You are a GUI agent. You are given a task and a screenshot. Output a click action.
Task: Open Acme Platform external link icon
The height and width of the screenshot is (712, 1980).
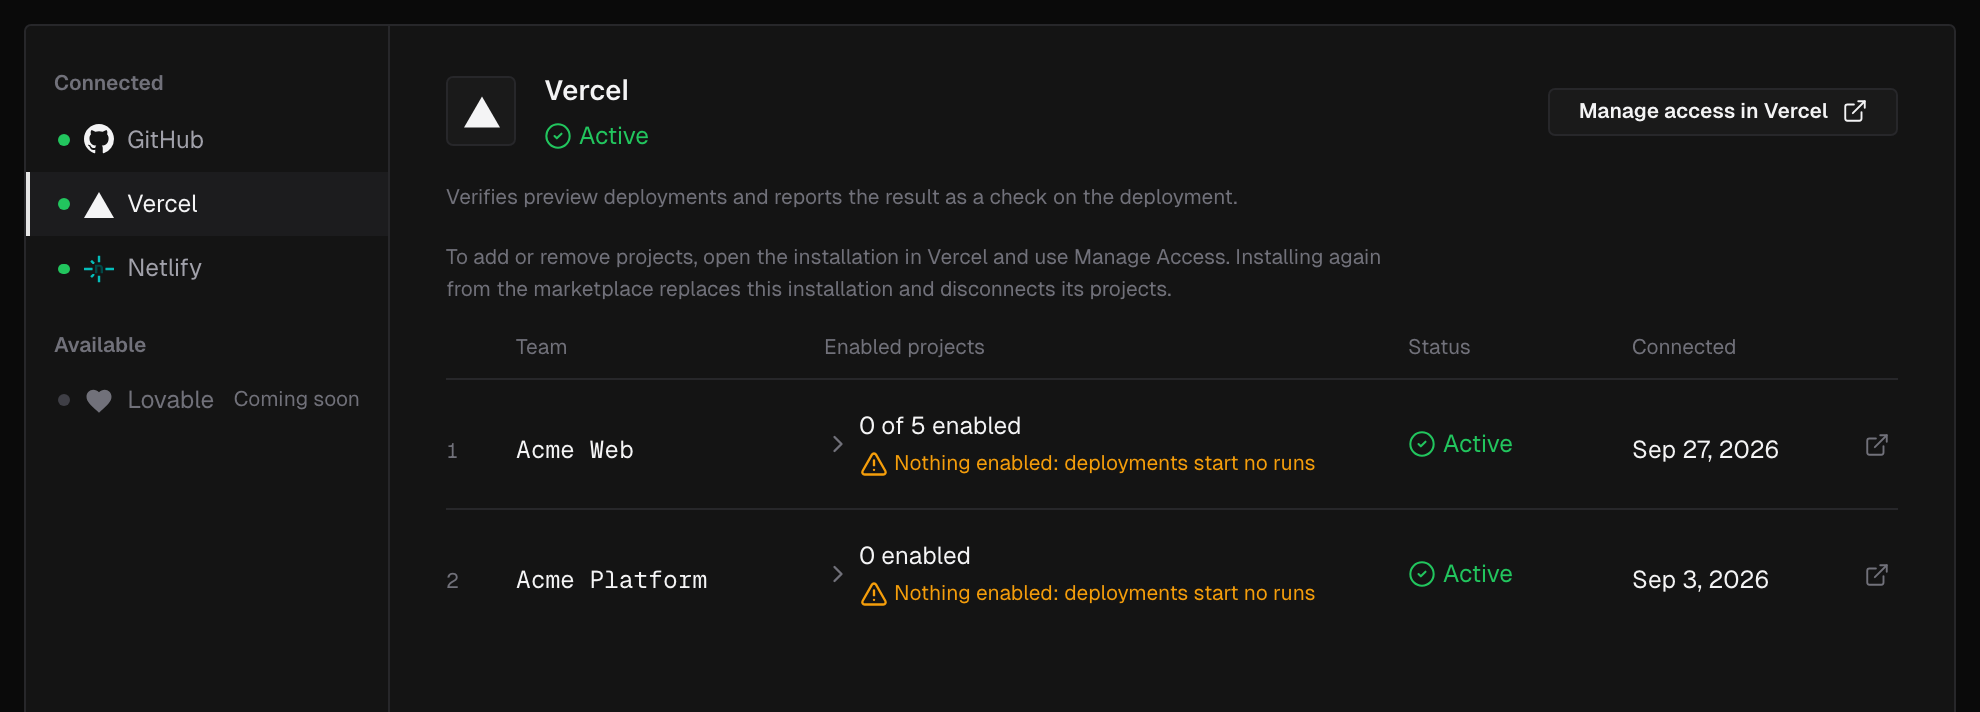coord(1877,575)
